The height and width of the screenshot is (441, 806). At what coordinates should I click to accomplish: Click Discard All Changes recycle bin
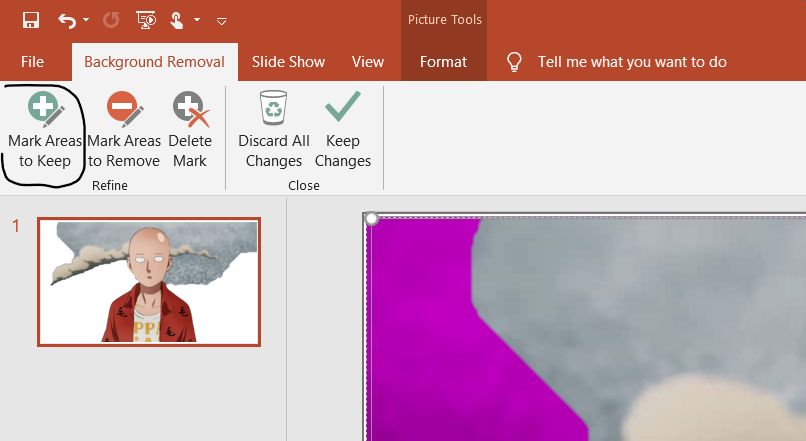coord(273,130)
